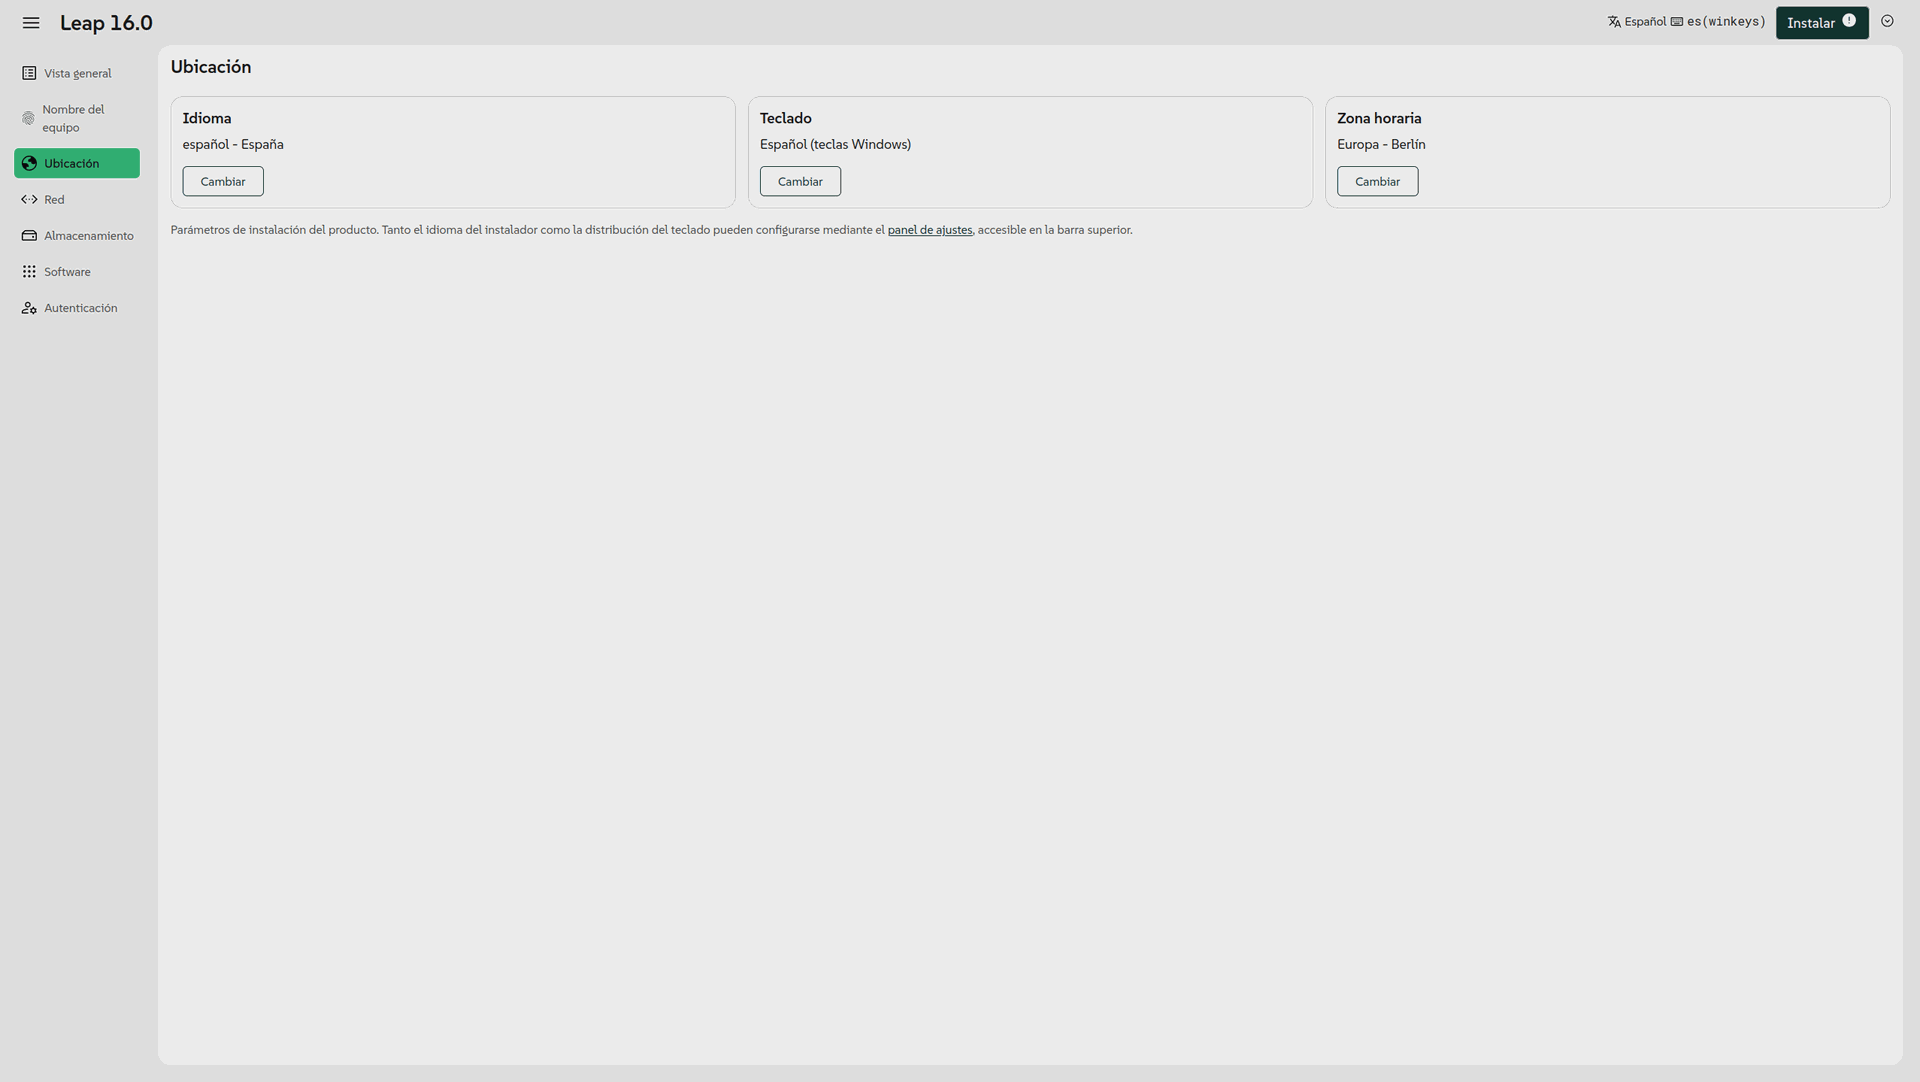1920x1082 pixels.
Task: Click the Red network arrows icon
Action: (29, 199)
